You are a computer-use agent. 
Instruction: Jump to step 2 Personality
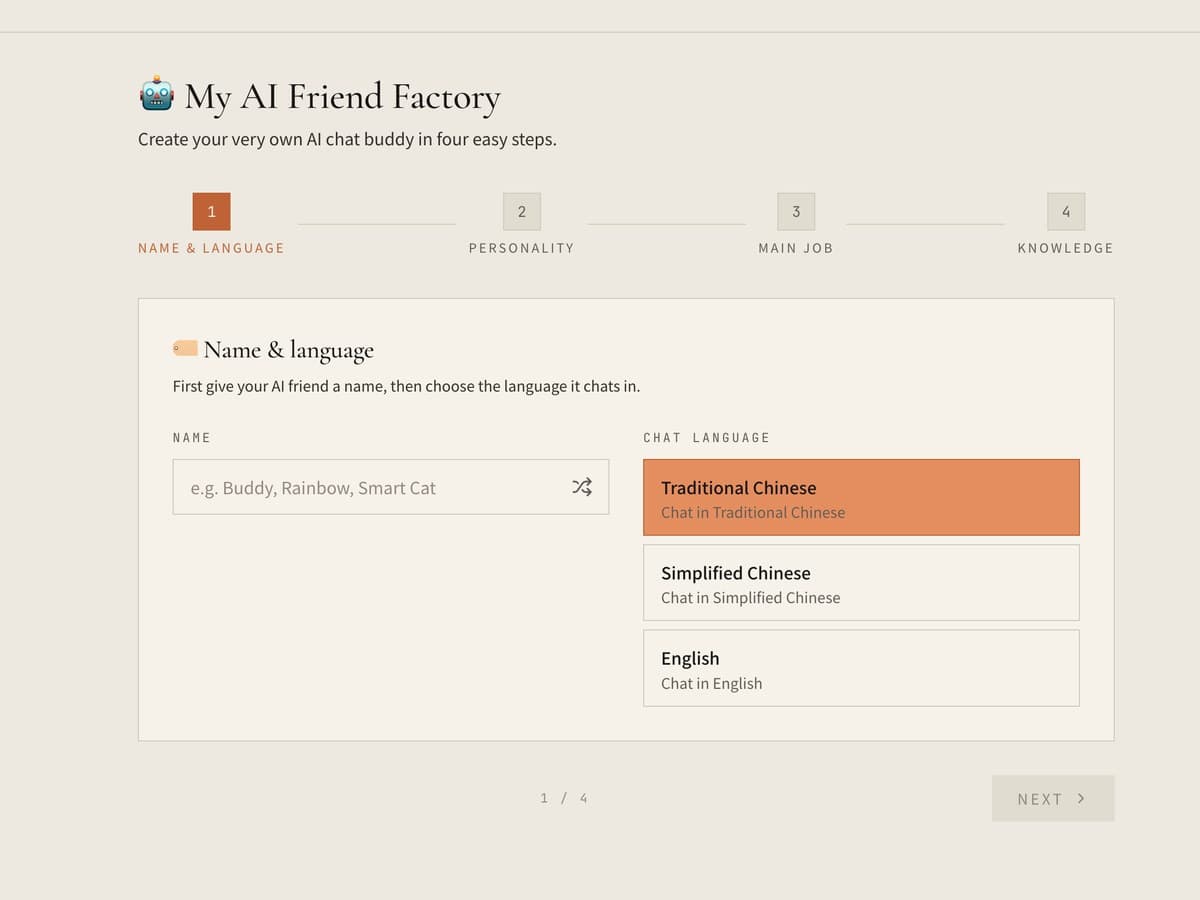pyautogui.click(x=522, y=224)
